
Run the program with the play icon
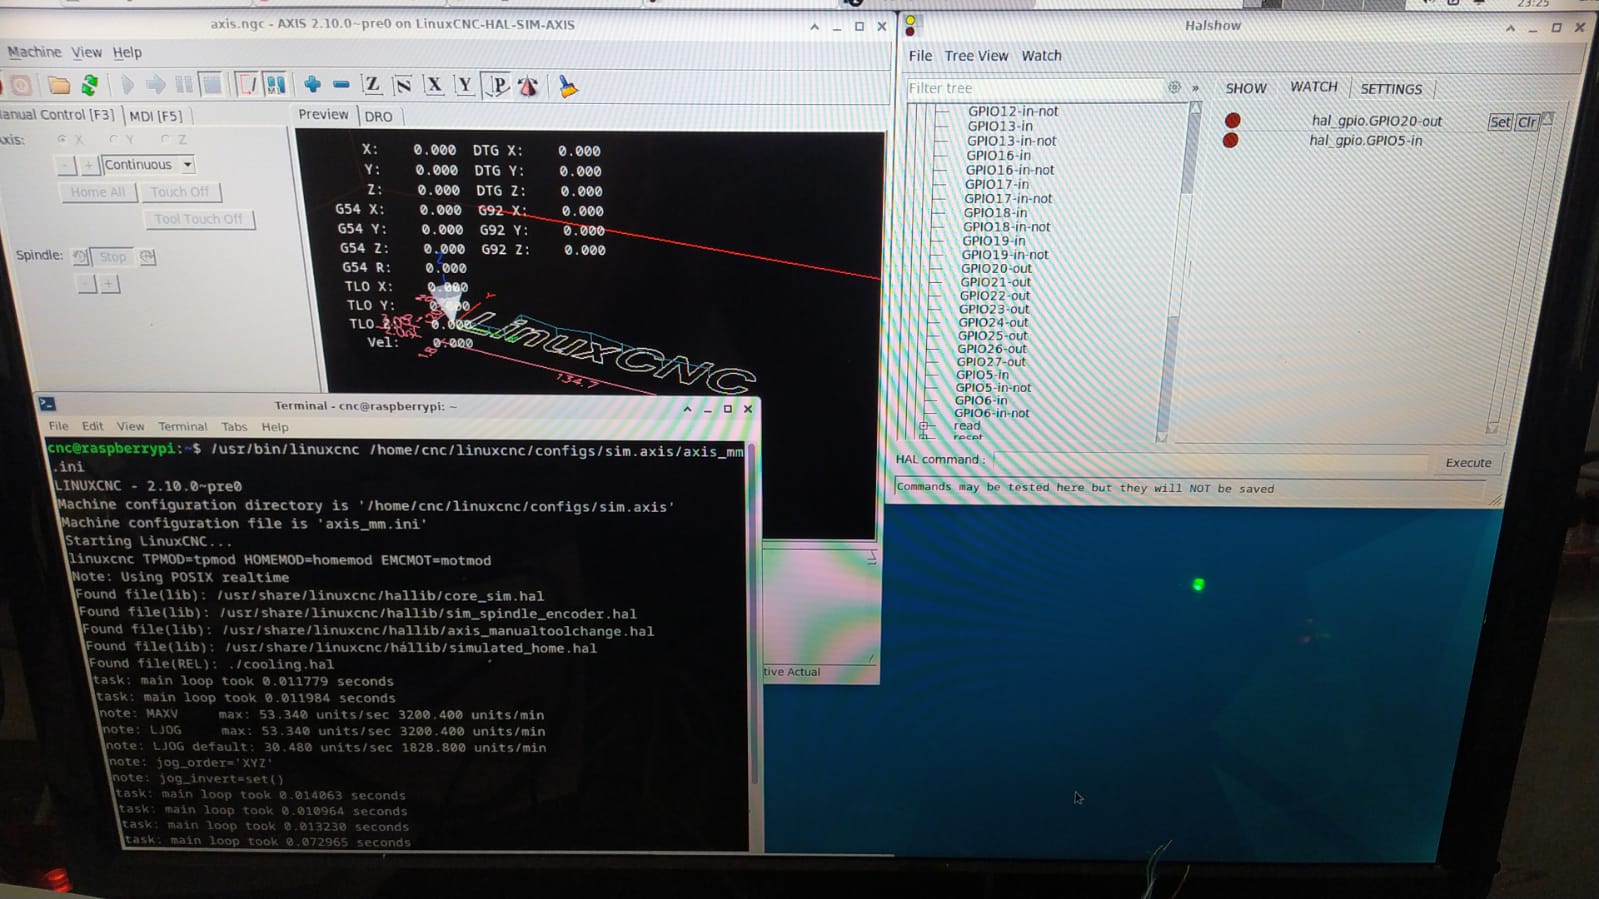[127, 86]
